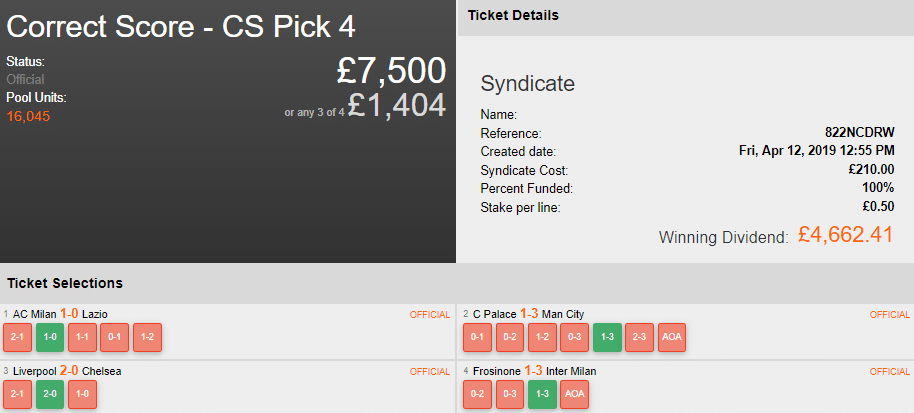Image resolution: width=914 pixels, height=413 pixels.
Task: Click the 2-1 chip for AC Milan v Lazio
Action: 17,338
